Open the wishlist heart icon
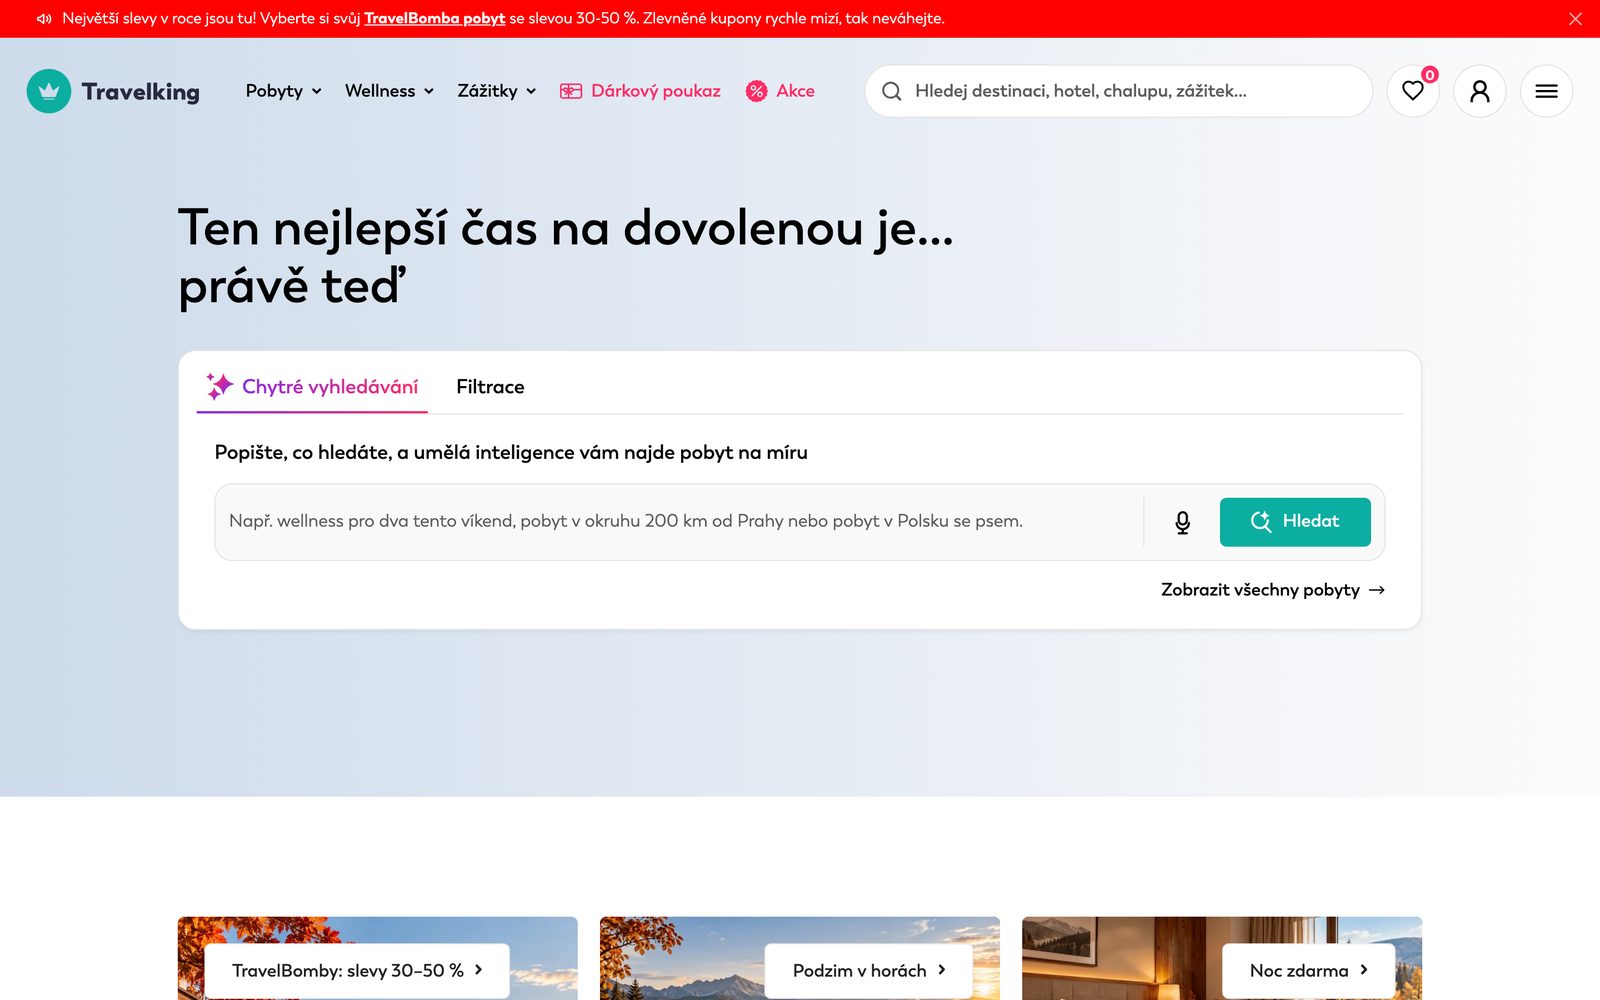This screenshot has width=1600, height=1000. coord(1413,91)
